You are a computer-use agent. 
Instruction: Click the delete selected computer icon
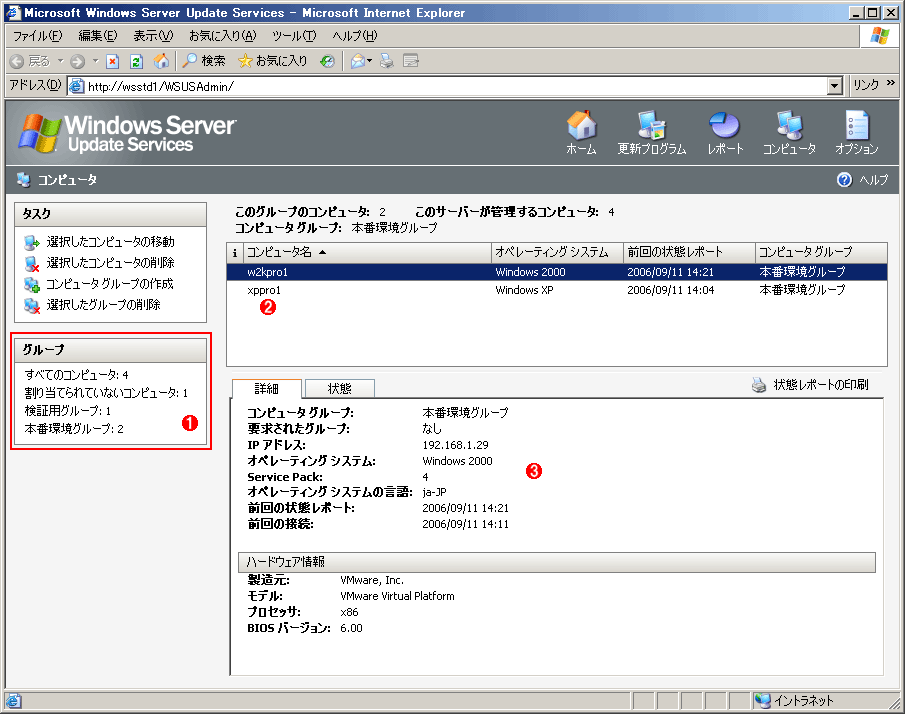tap(32, 264)
